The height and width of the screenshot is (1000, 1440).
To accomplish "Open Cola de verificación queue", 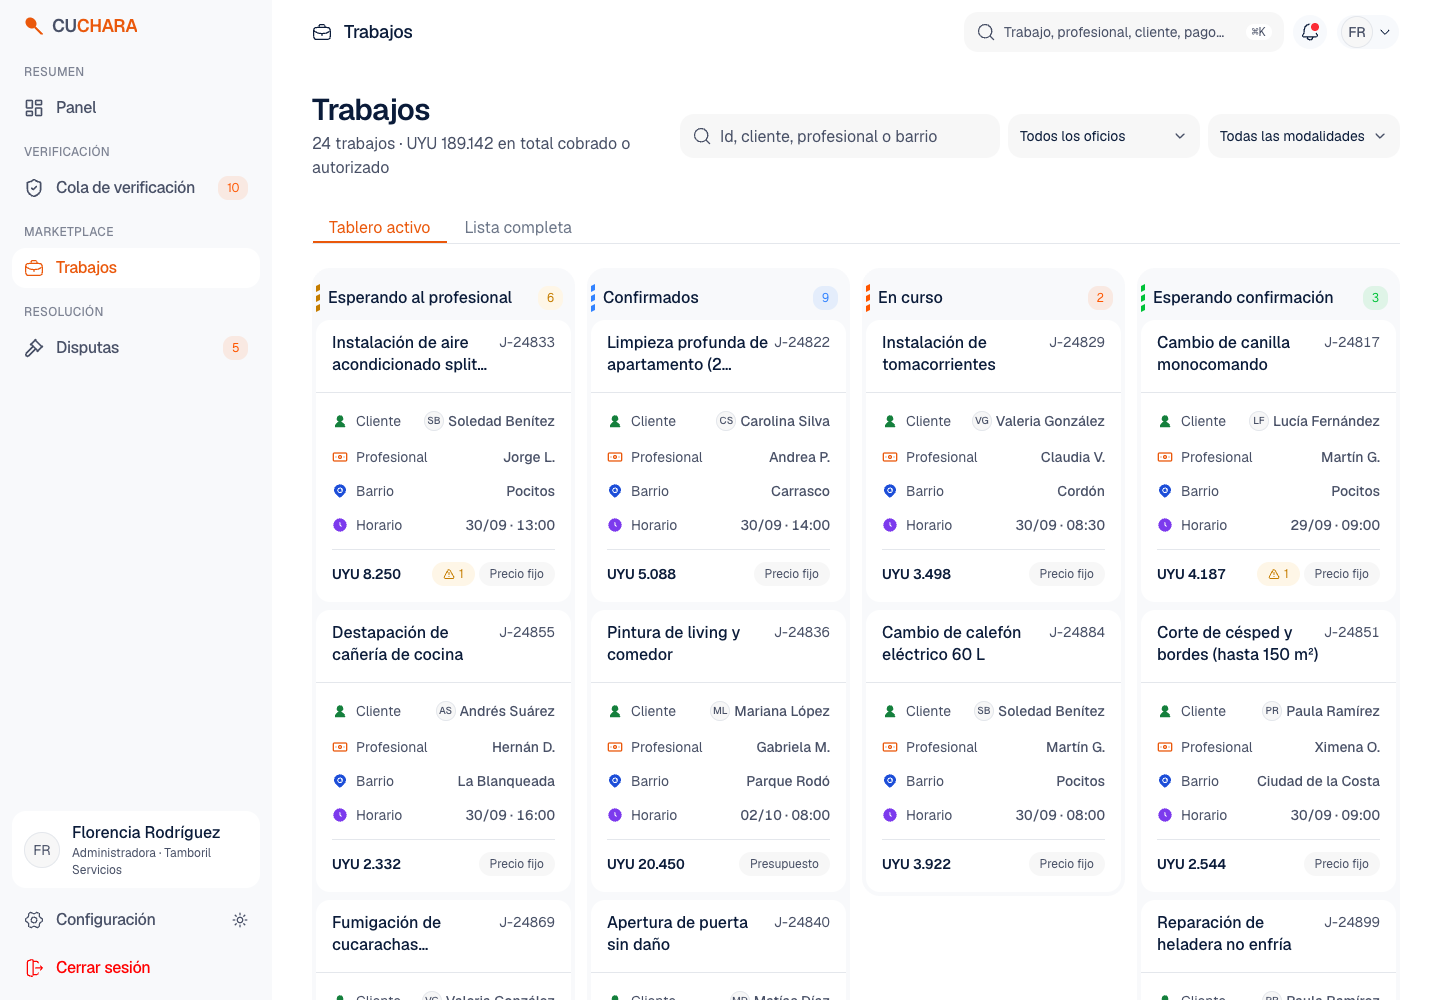I will [x=136, y=188].
